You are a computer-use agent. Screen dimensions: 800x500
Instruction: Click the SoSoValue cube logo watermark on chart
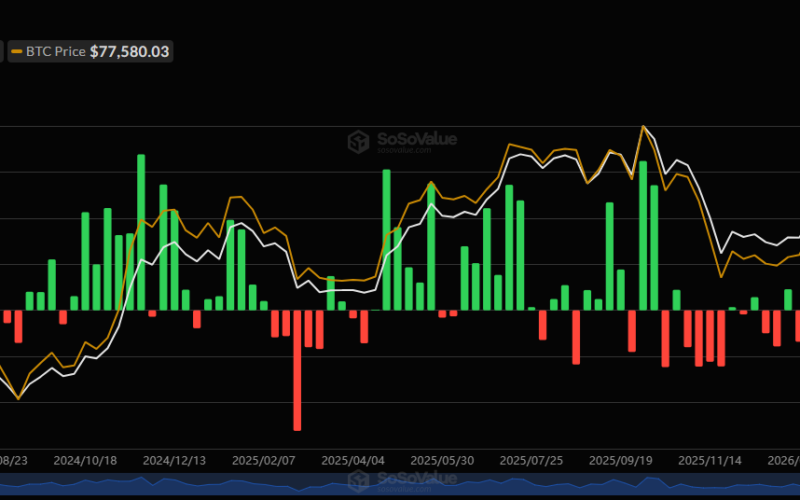(358, 141)
